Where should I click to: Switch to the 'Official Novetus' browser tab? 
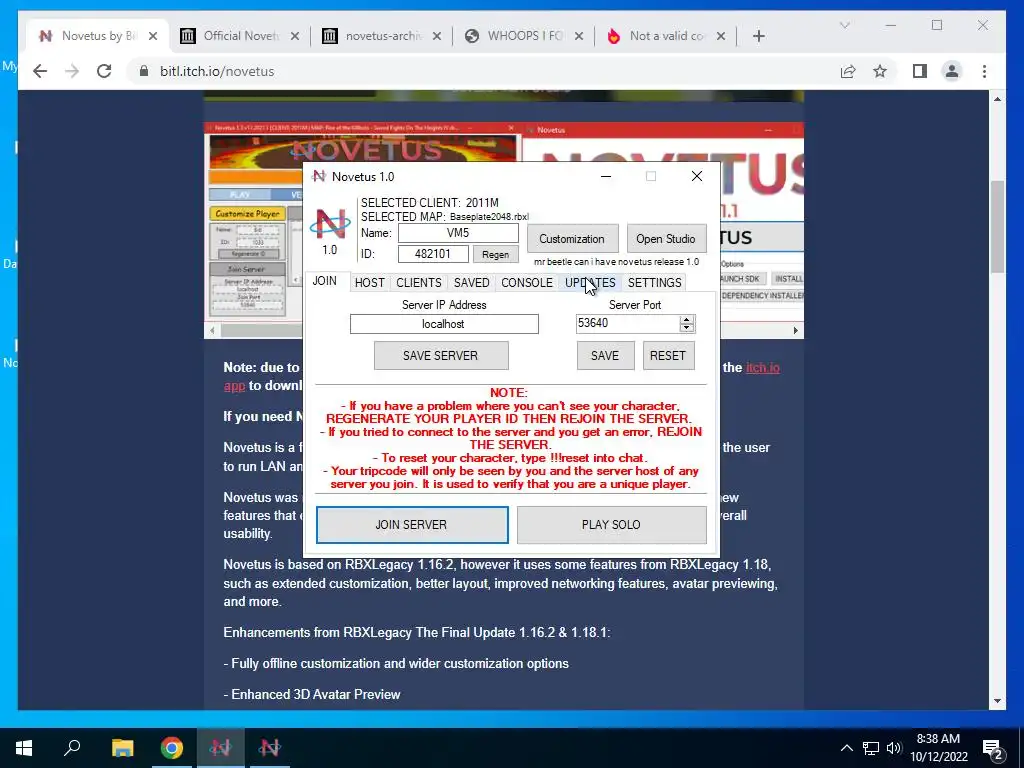coord(240,36)
